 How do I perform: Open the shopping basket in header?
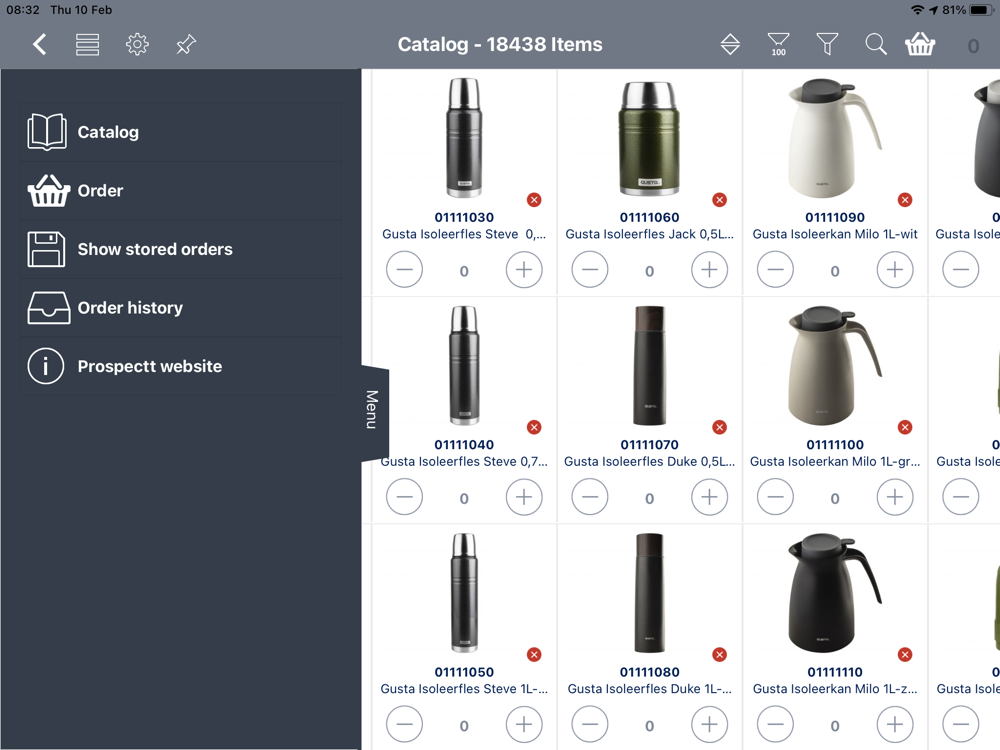click(920, 44)
